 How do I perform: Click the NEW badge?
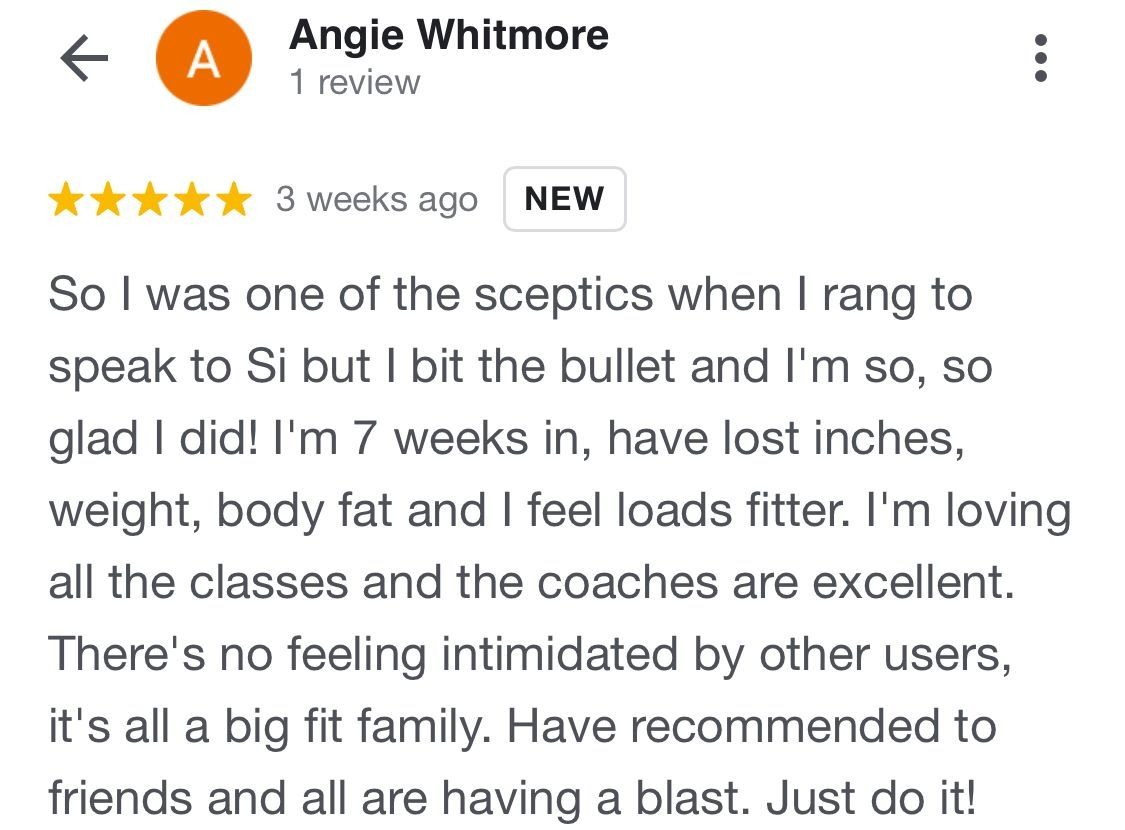click(564, 199)
